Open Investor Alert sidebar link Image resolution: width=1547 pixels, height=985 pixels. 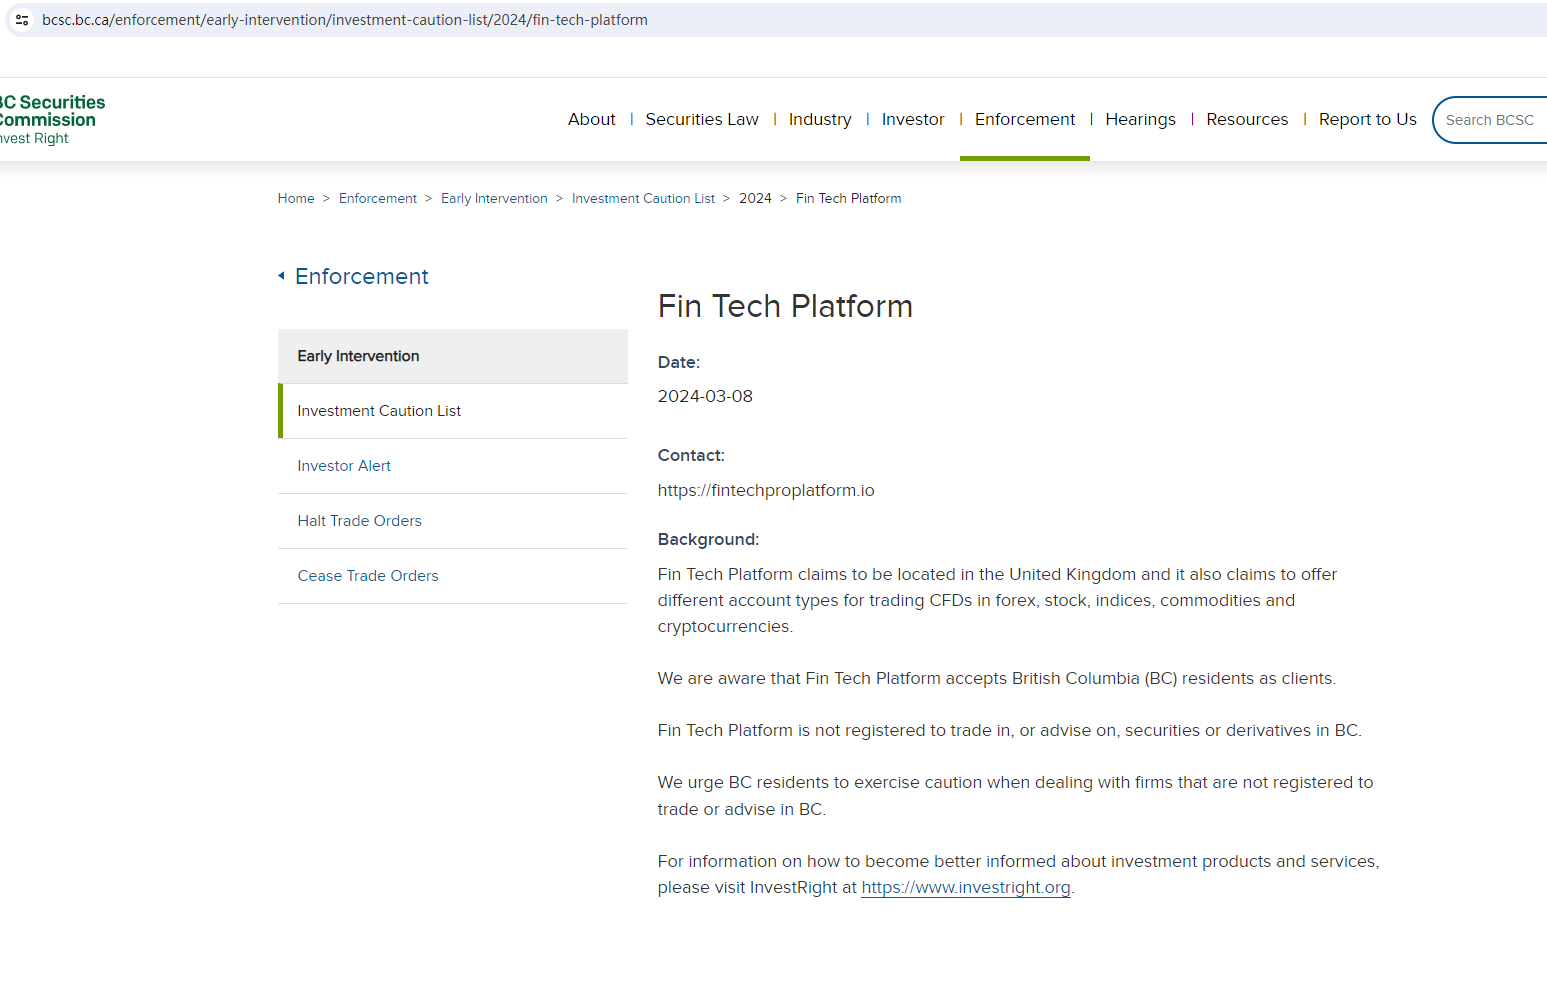coord(344,466)
